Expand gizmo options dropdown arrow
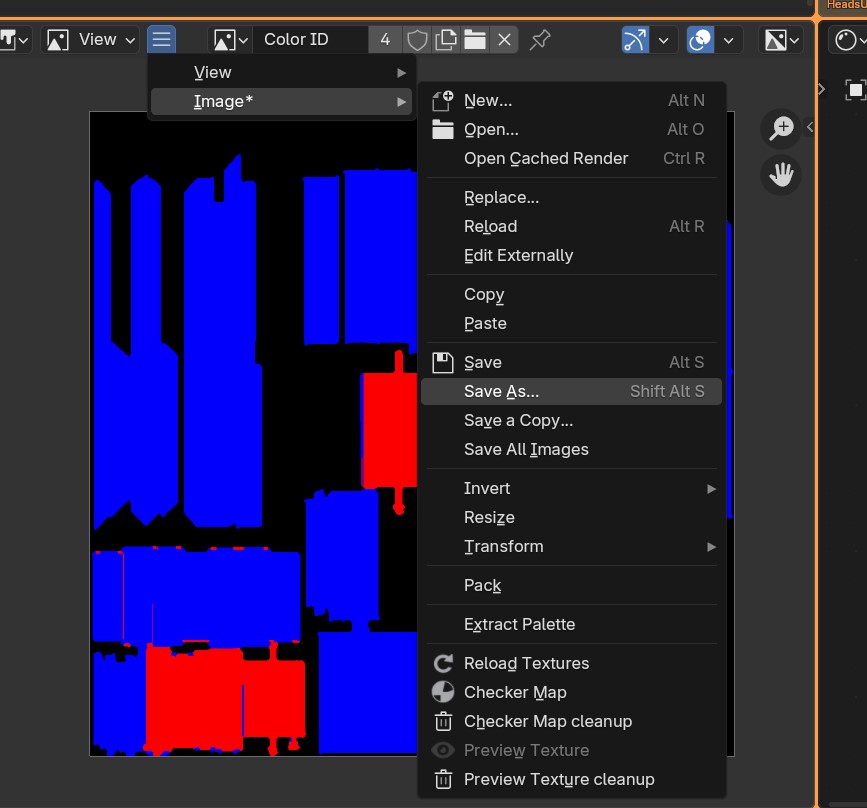Viewport: 867px width, 808px height. [x=664, y=40]
